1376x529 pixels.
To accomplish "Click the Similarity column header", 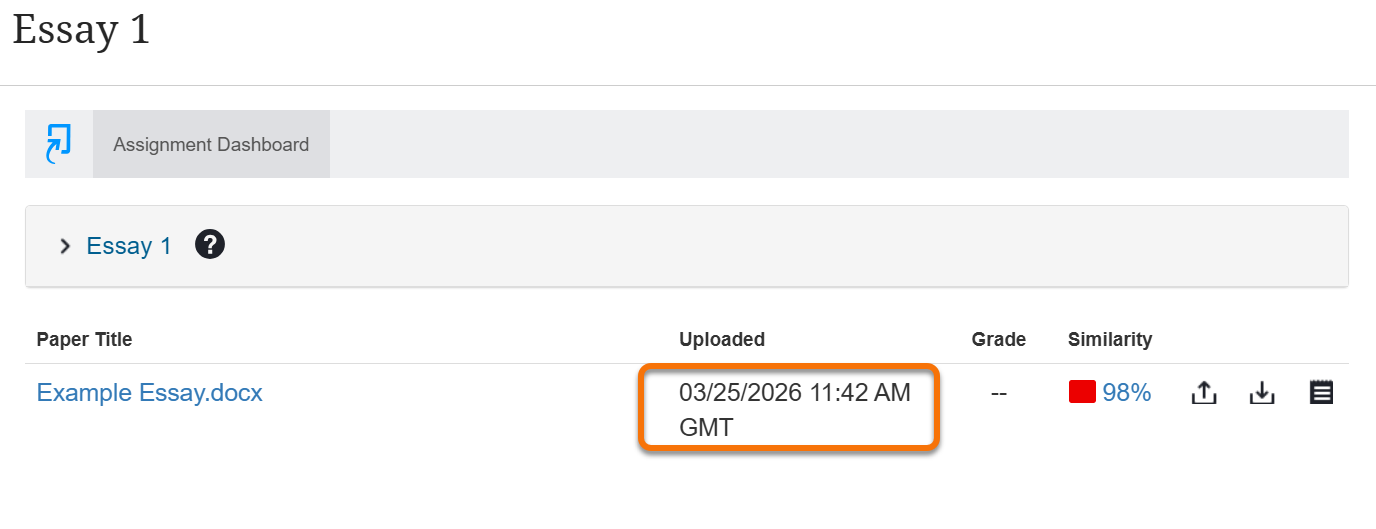I will [x=1110, y=339].
